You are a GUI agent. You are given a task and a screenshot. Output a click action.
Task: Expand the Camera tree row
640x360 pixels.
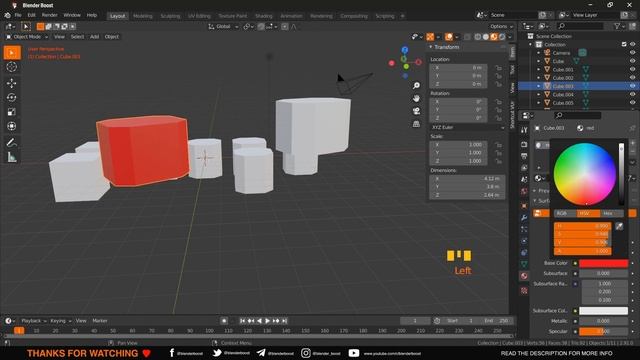tap(538, 53)
